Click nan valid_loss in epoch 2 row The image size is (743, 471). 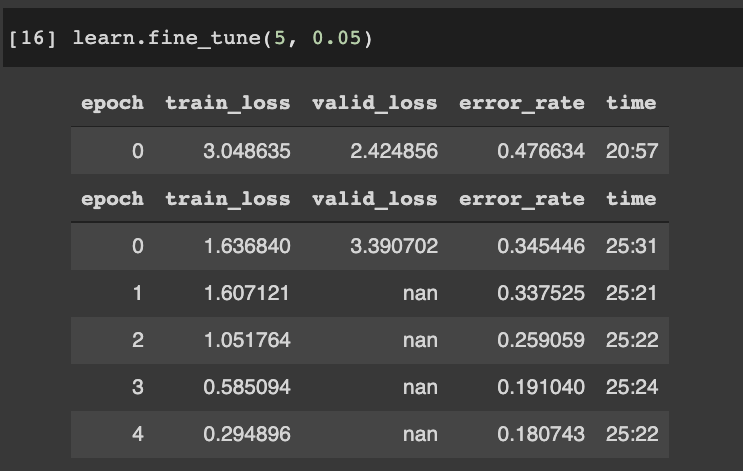[x=420, y=340]
